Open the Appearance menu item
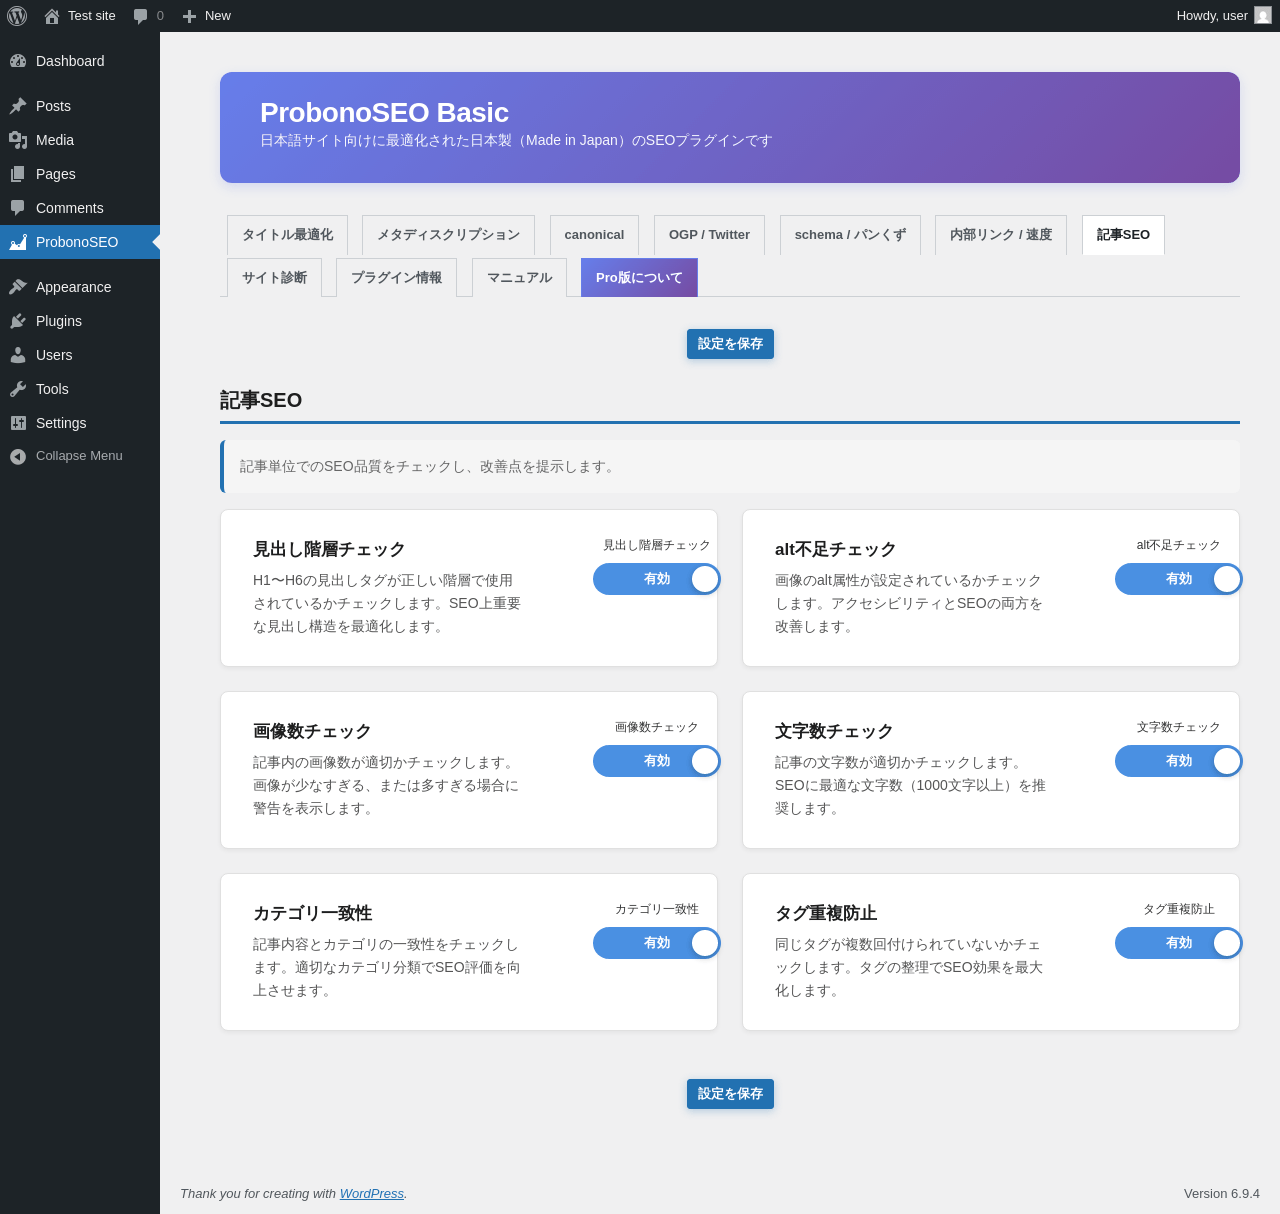The height and width of the screenshot is (1214, 1280). point(80,287)
